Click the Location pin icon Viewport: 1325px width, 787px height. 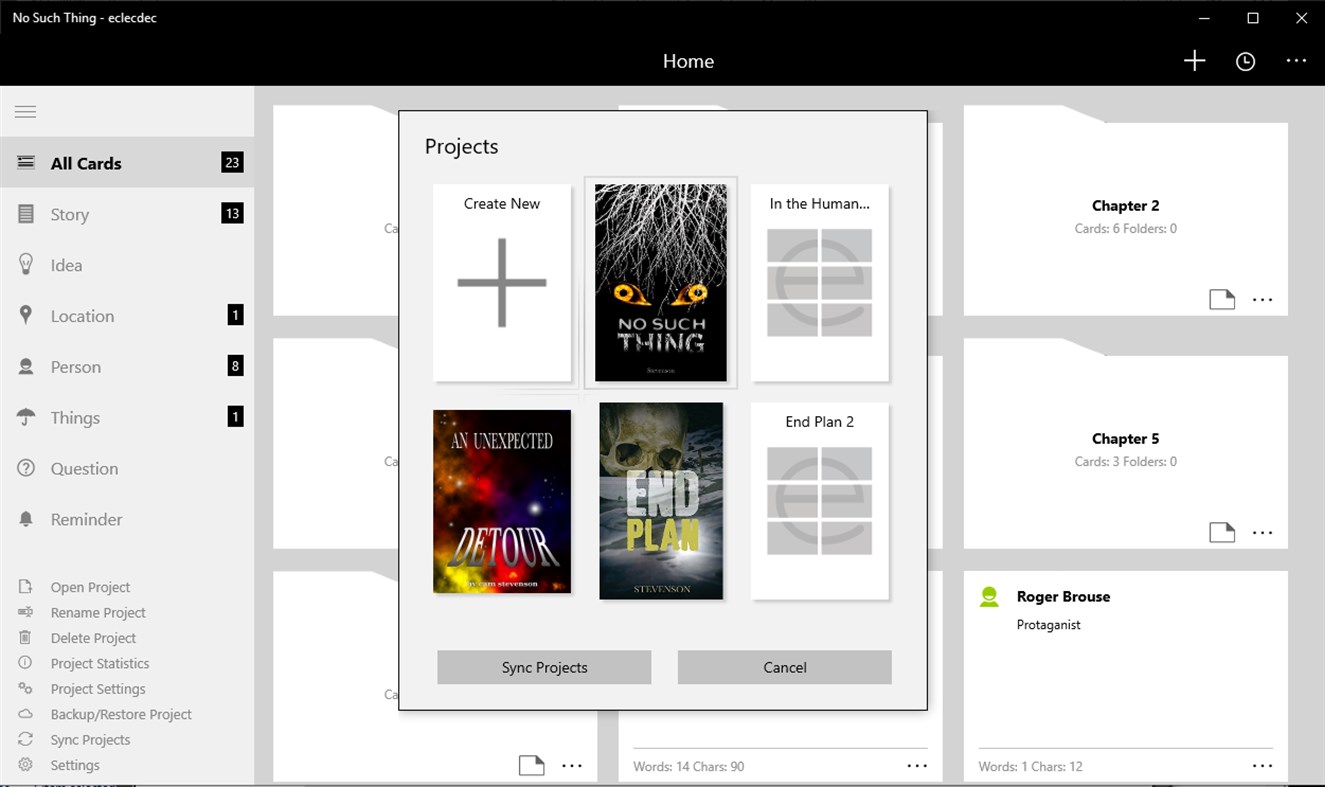[x=26, y=315]
